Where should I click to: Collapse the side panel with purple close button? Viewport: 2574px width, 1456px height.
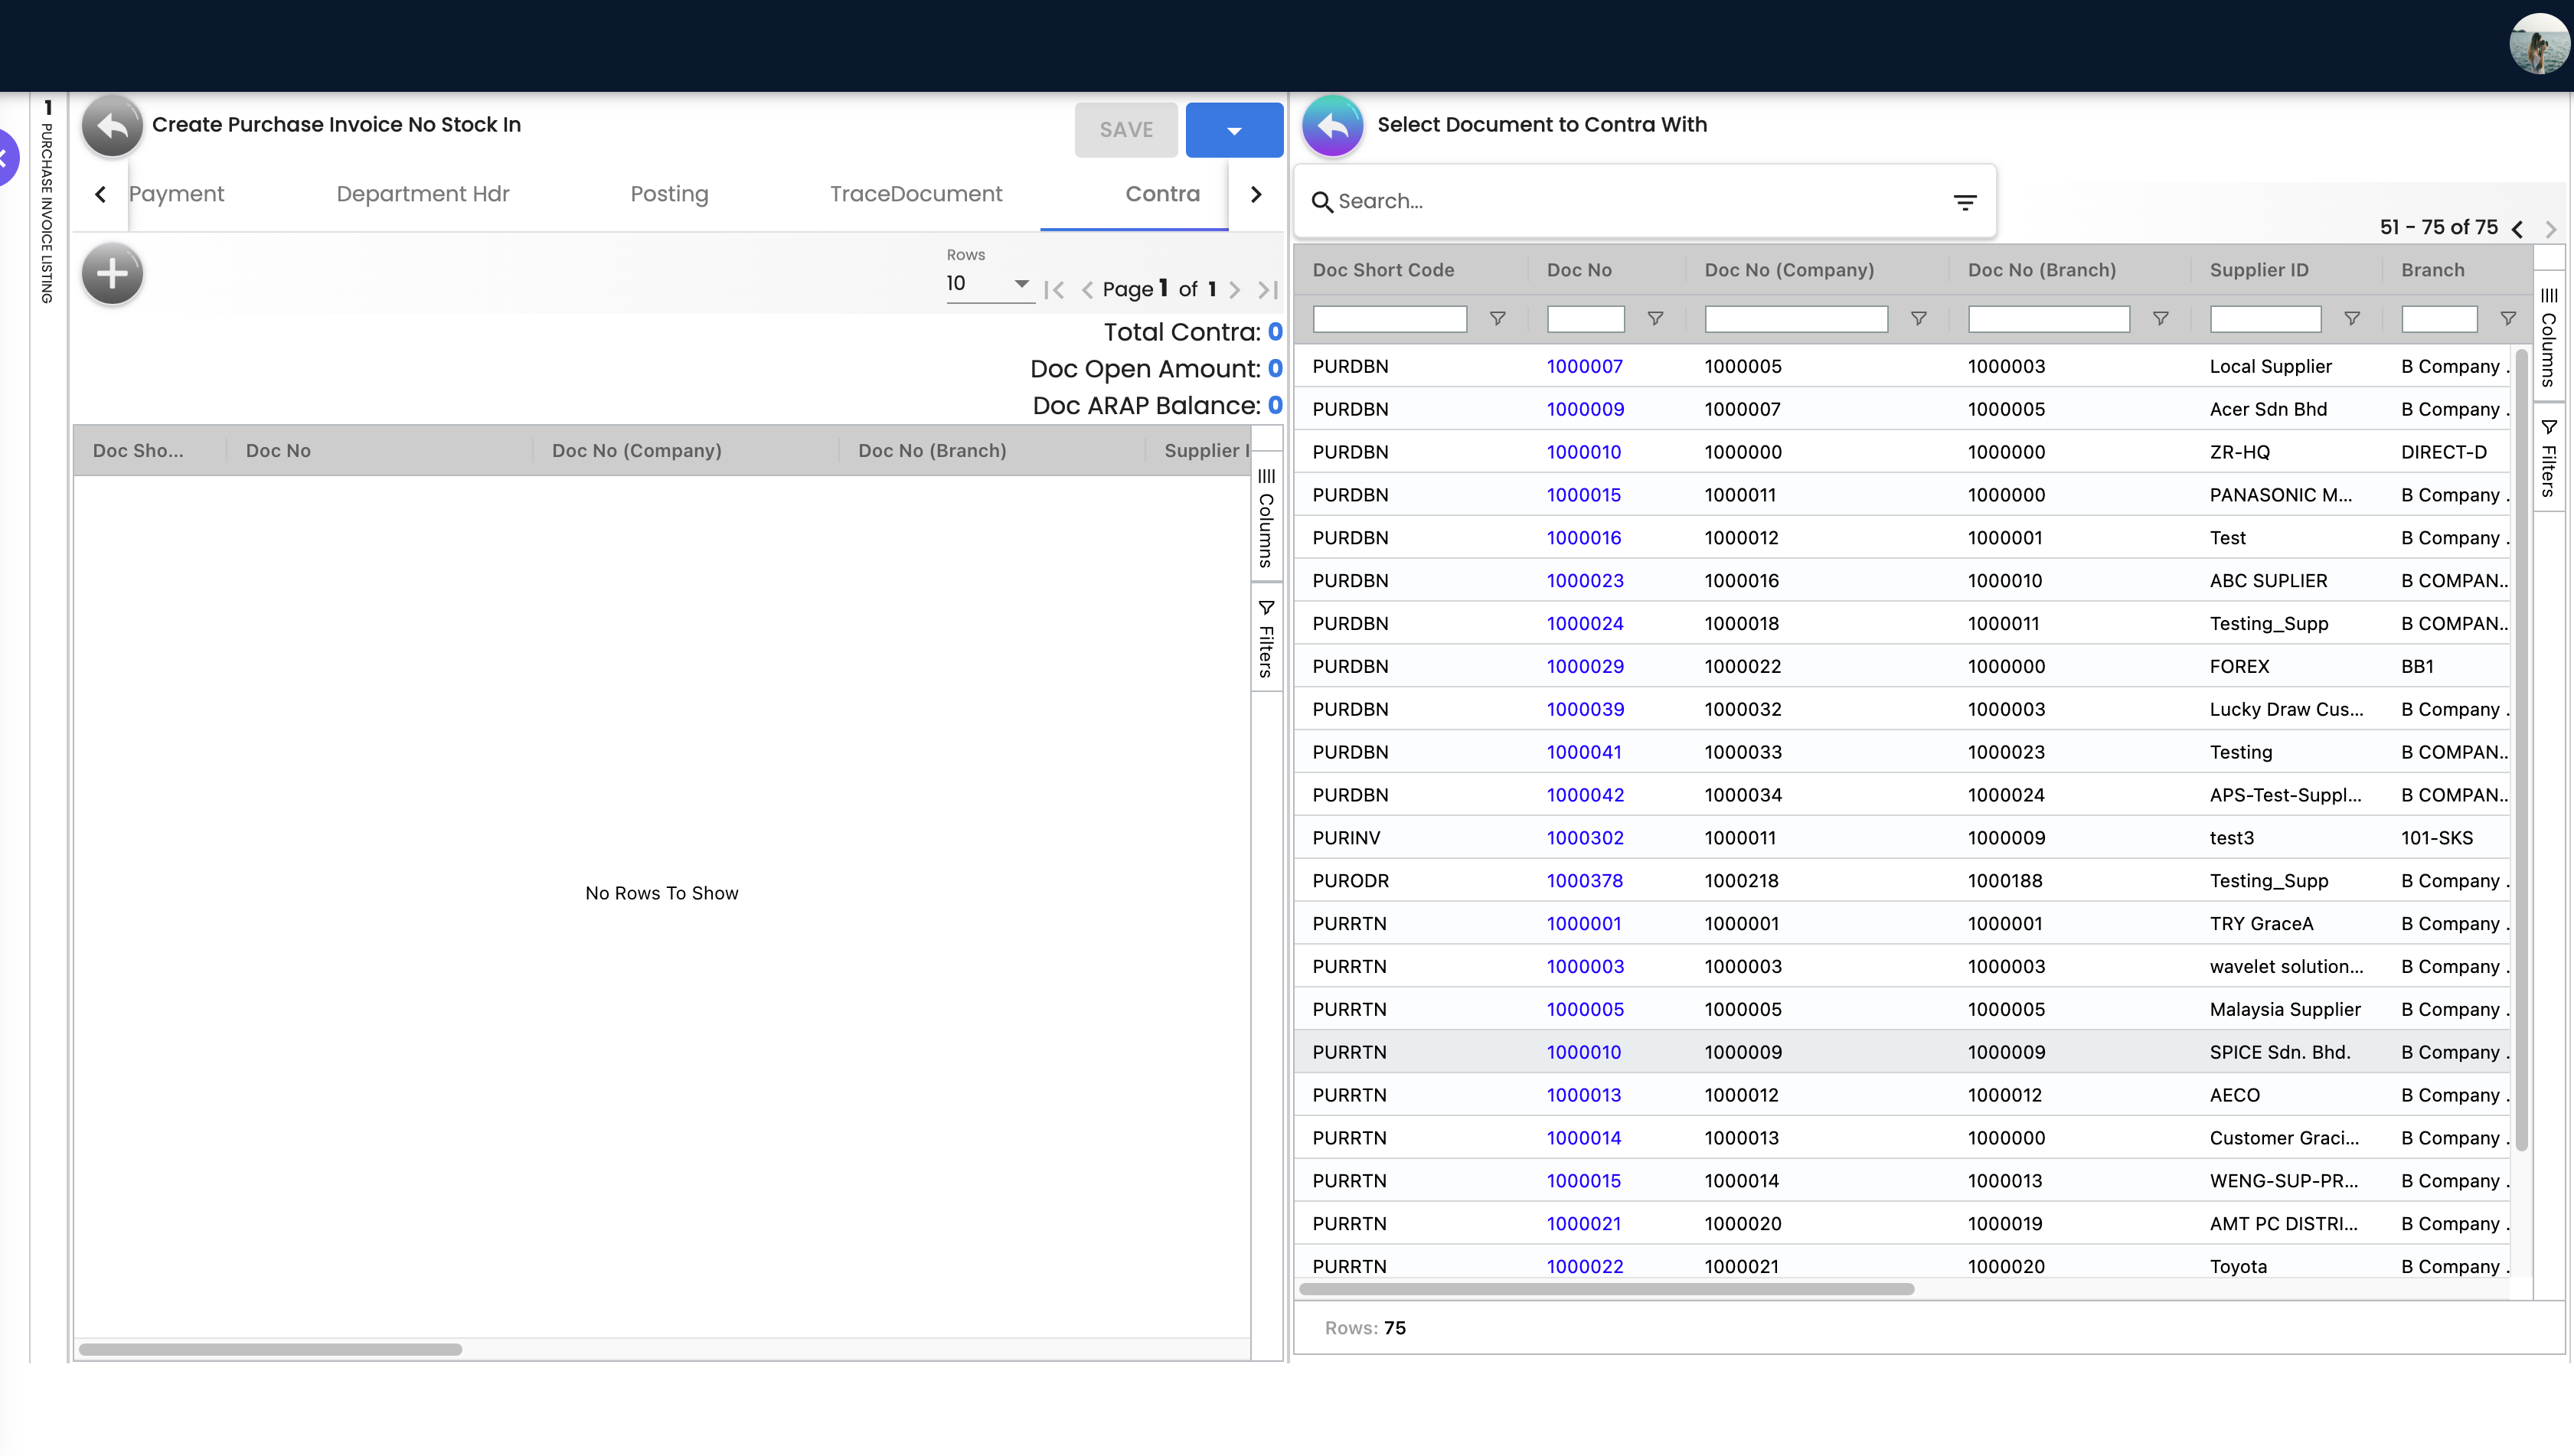point(8,157)
